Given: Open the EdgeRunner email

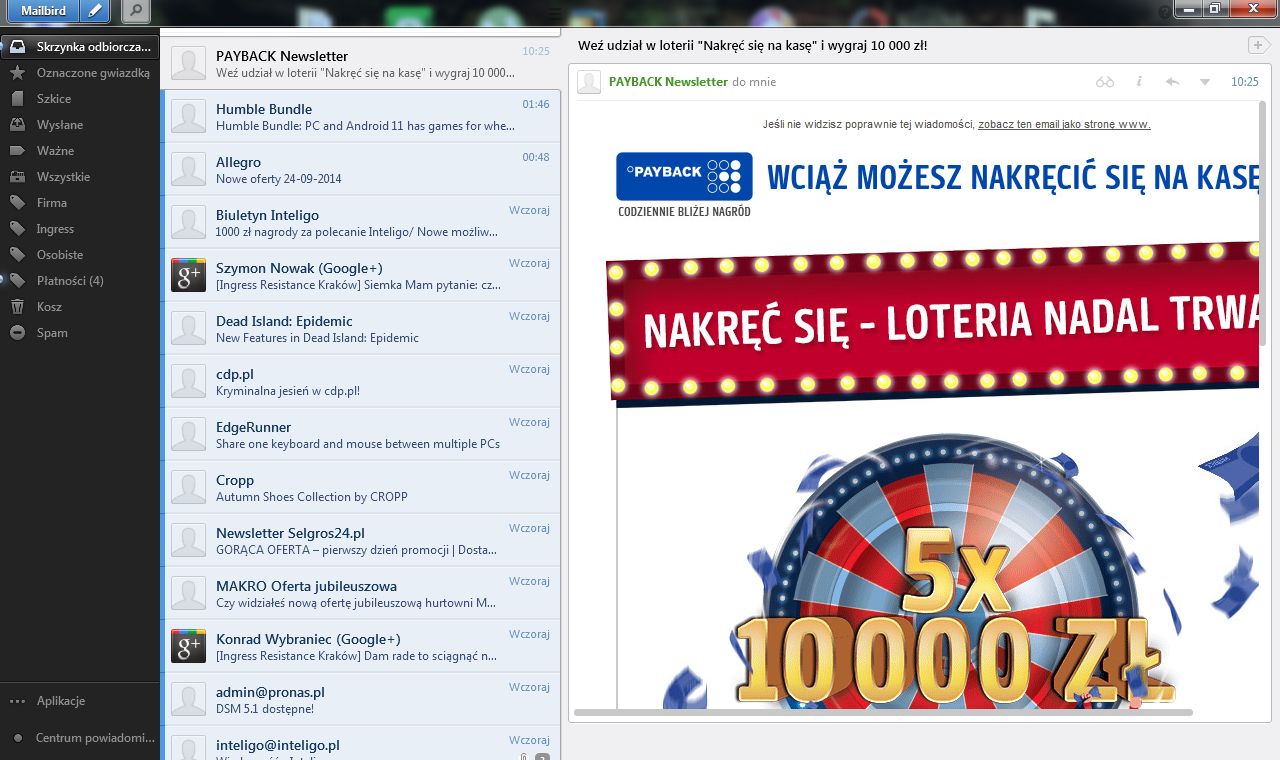Looking at the screenshot, I should pos(361,434).
